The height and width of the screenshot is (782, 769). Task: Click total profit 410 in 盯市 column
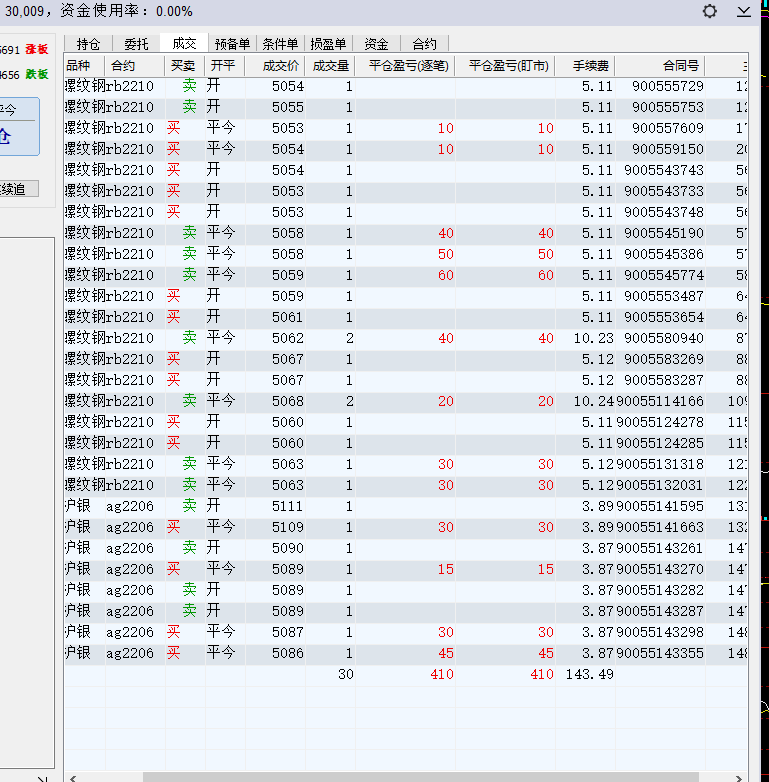click(x=542, y=674)
